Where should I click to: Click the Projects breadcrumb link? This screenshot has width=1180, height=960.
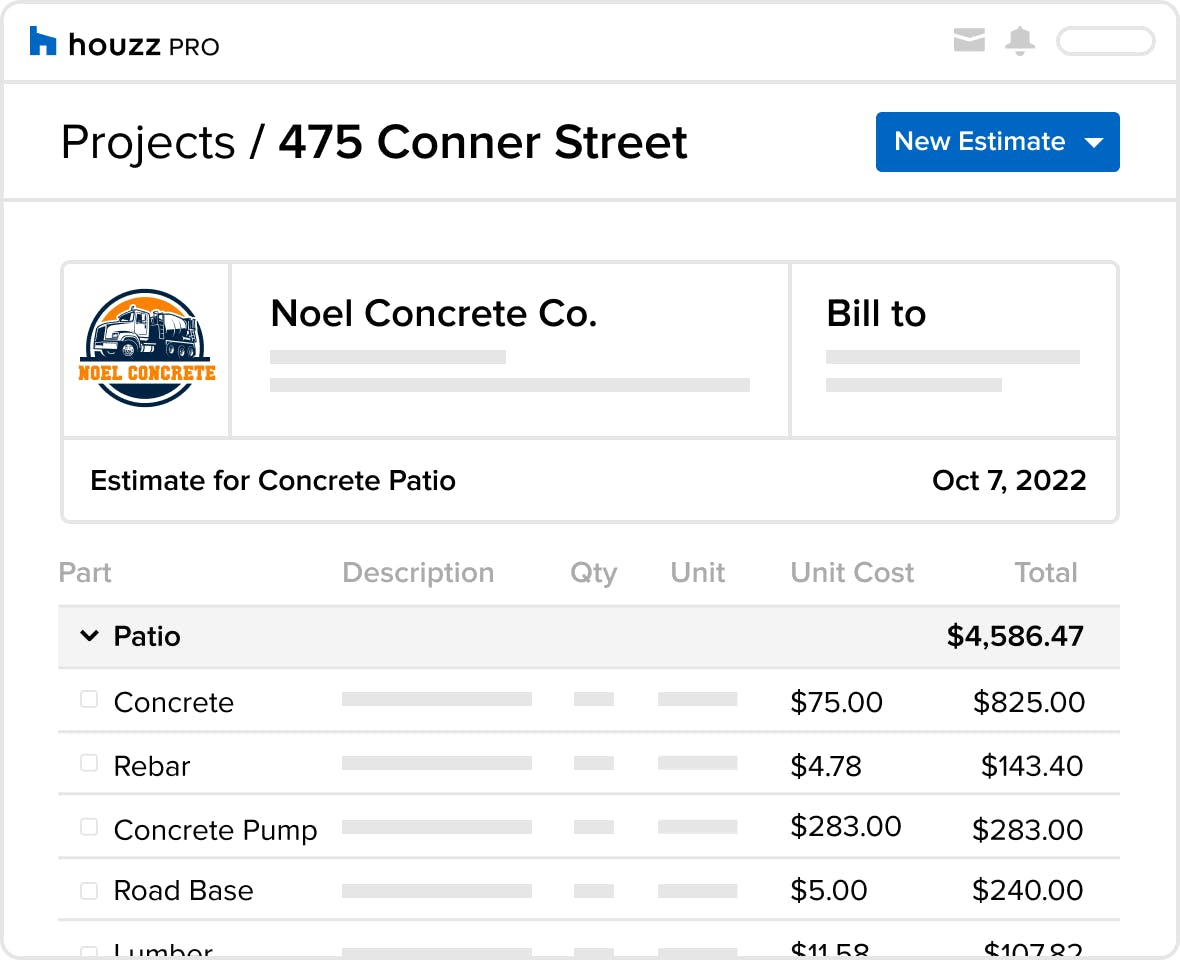point(148,143)
